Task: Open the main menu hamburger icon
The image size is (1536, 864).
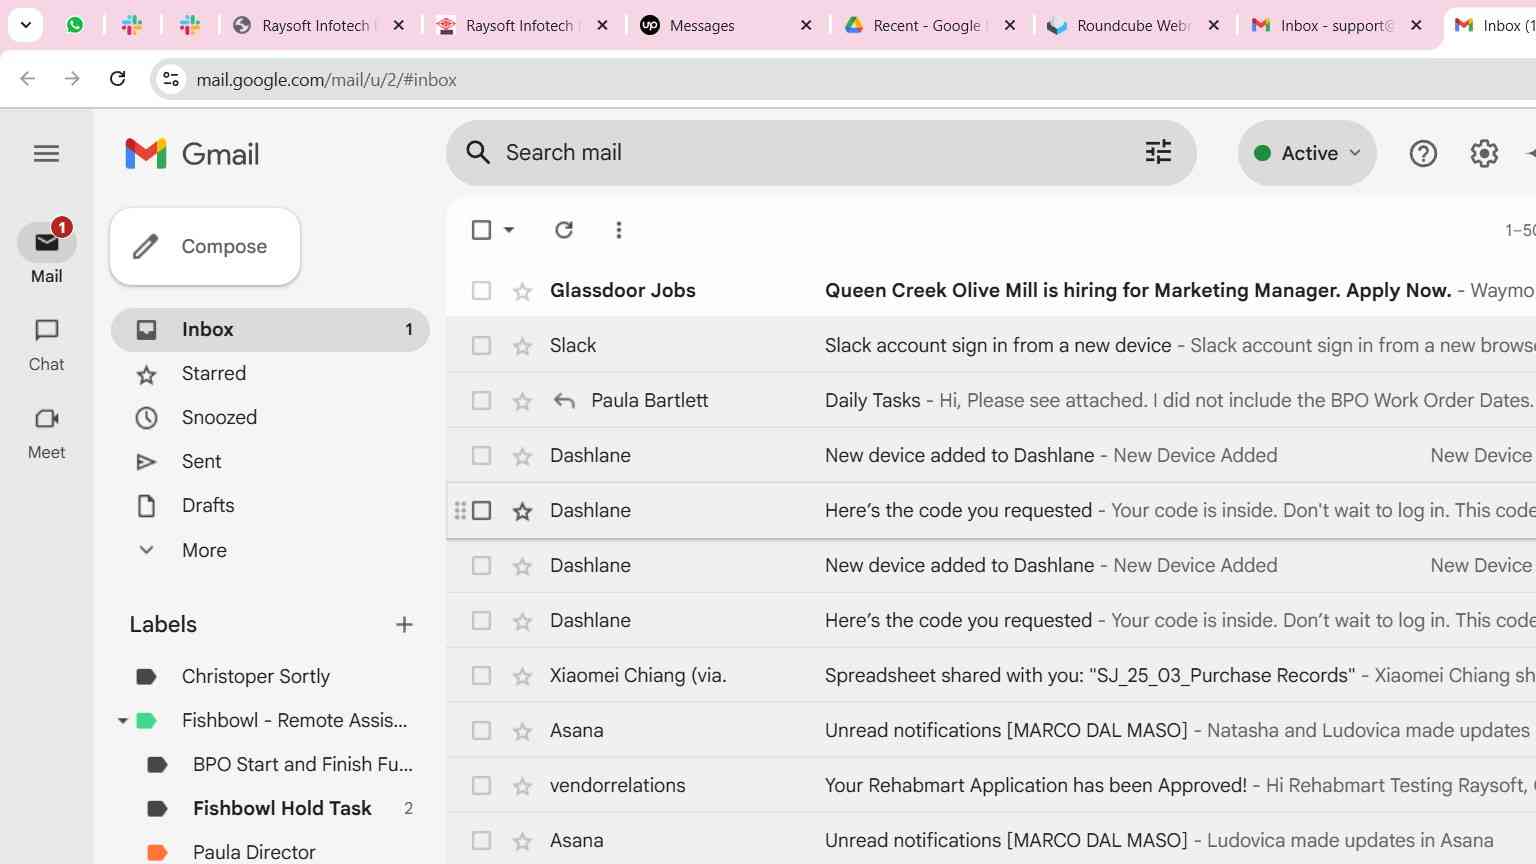Action: pos(46,153)
